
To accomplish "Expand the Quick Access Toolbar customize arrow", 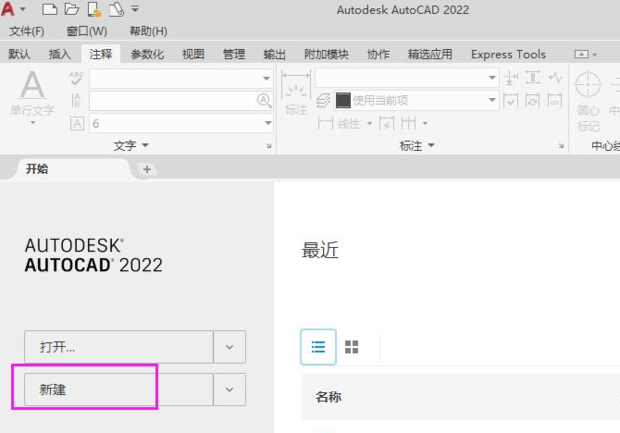I will (135, 9).
